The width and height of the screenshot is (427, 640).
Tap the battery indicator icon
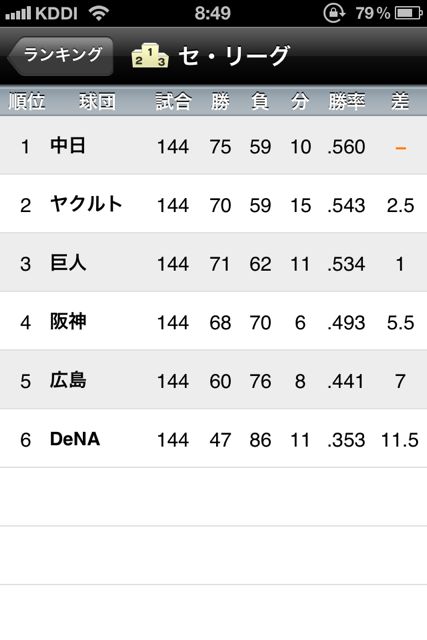point(409,13)
